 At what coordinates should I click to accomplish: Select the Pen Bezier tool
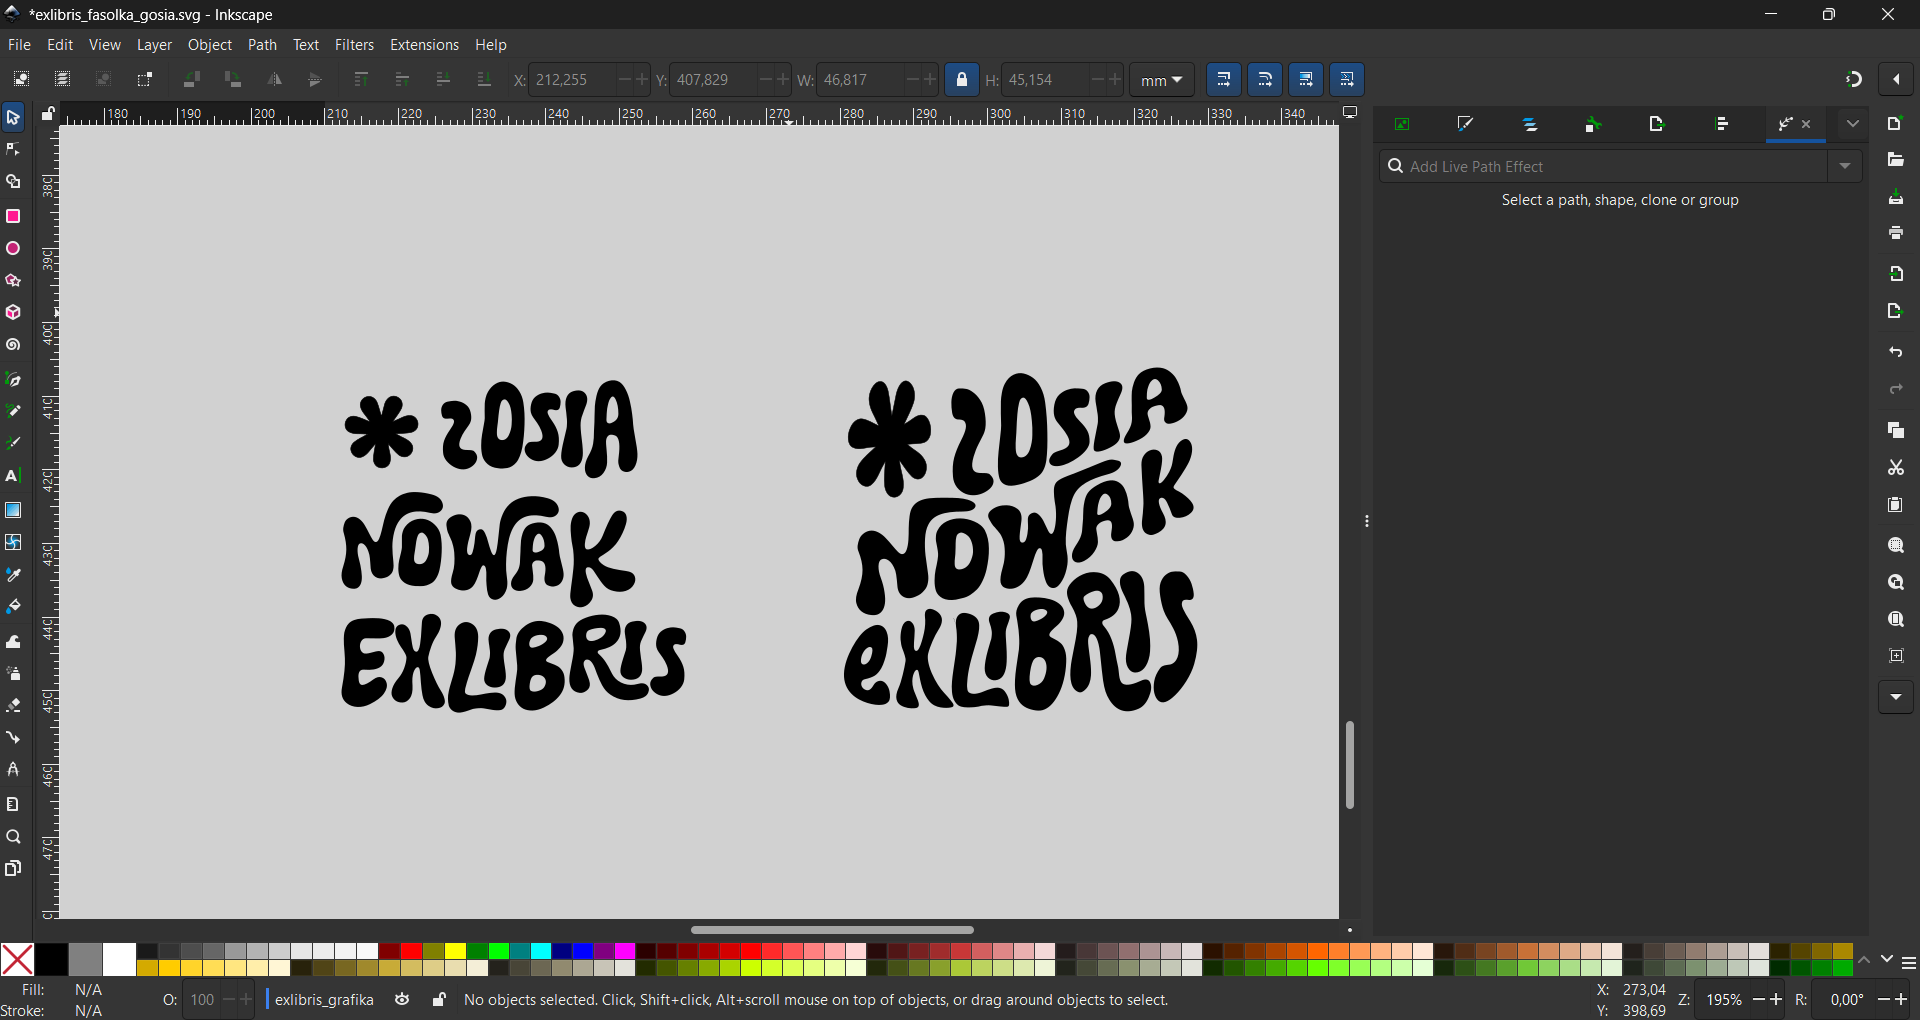(x=13, y=379)
